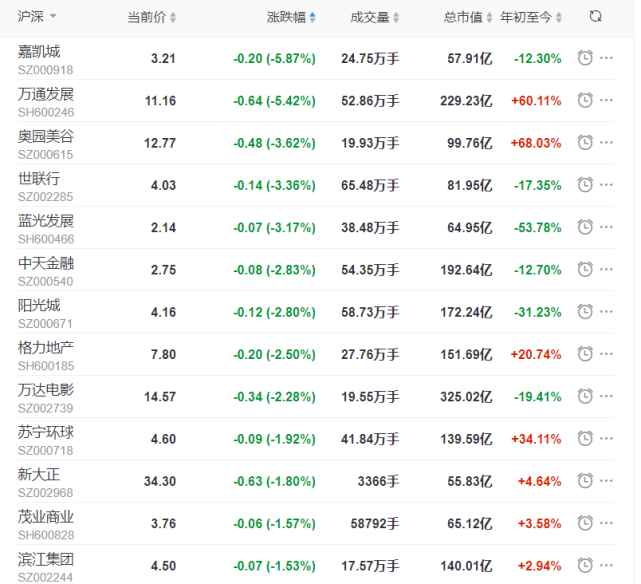Open stock 万达电影 SZ002739

pos(46,398)
